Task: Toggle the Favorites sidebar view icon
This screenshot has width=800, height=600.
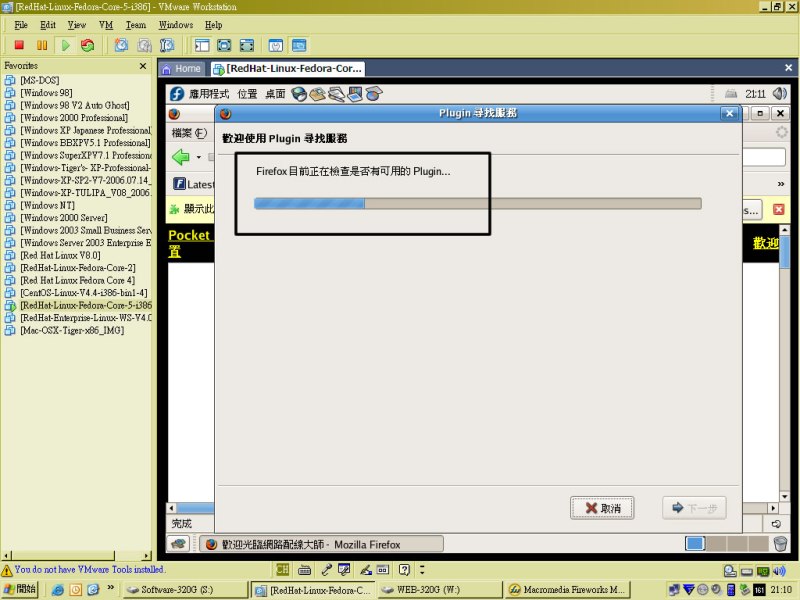Action: pos(202,45)
